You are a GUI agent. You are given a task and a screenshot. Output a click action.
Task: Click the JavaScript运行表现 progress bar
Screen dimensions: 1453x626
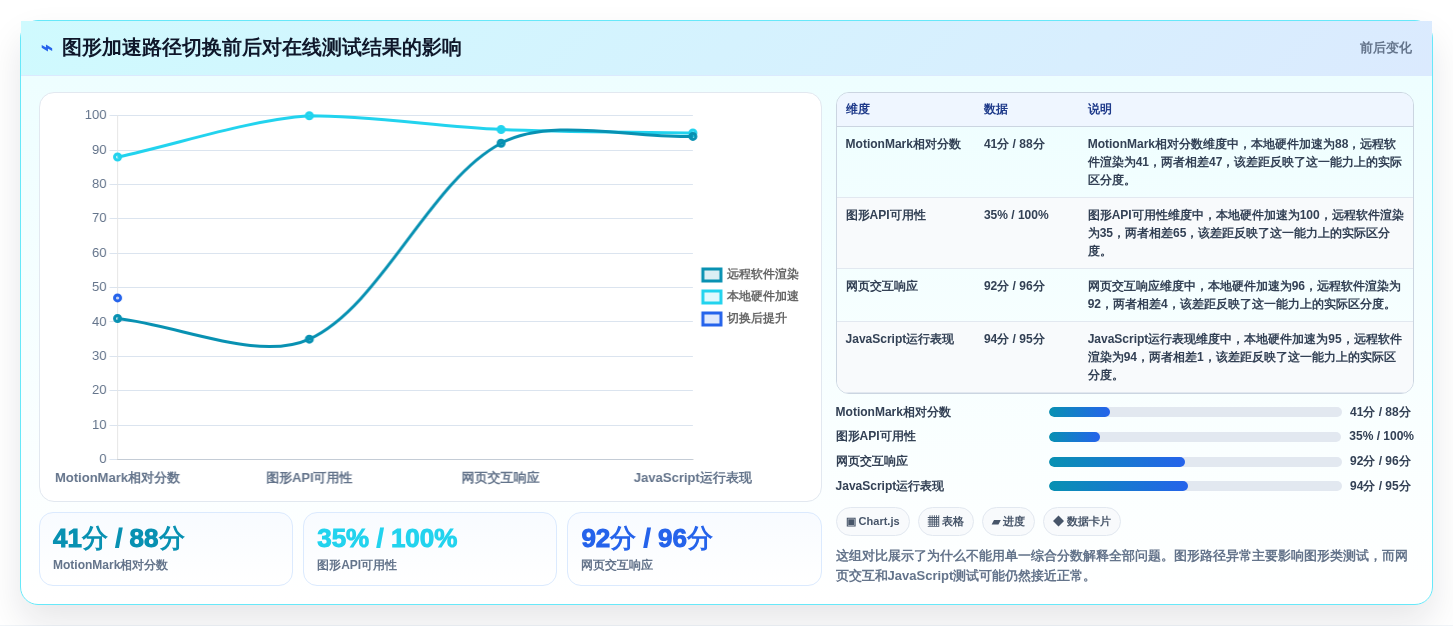point(1195,486)
